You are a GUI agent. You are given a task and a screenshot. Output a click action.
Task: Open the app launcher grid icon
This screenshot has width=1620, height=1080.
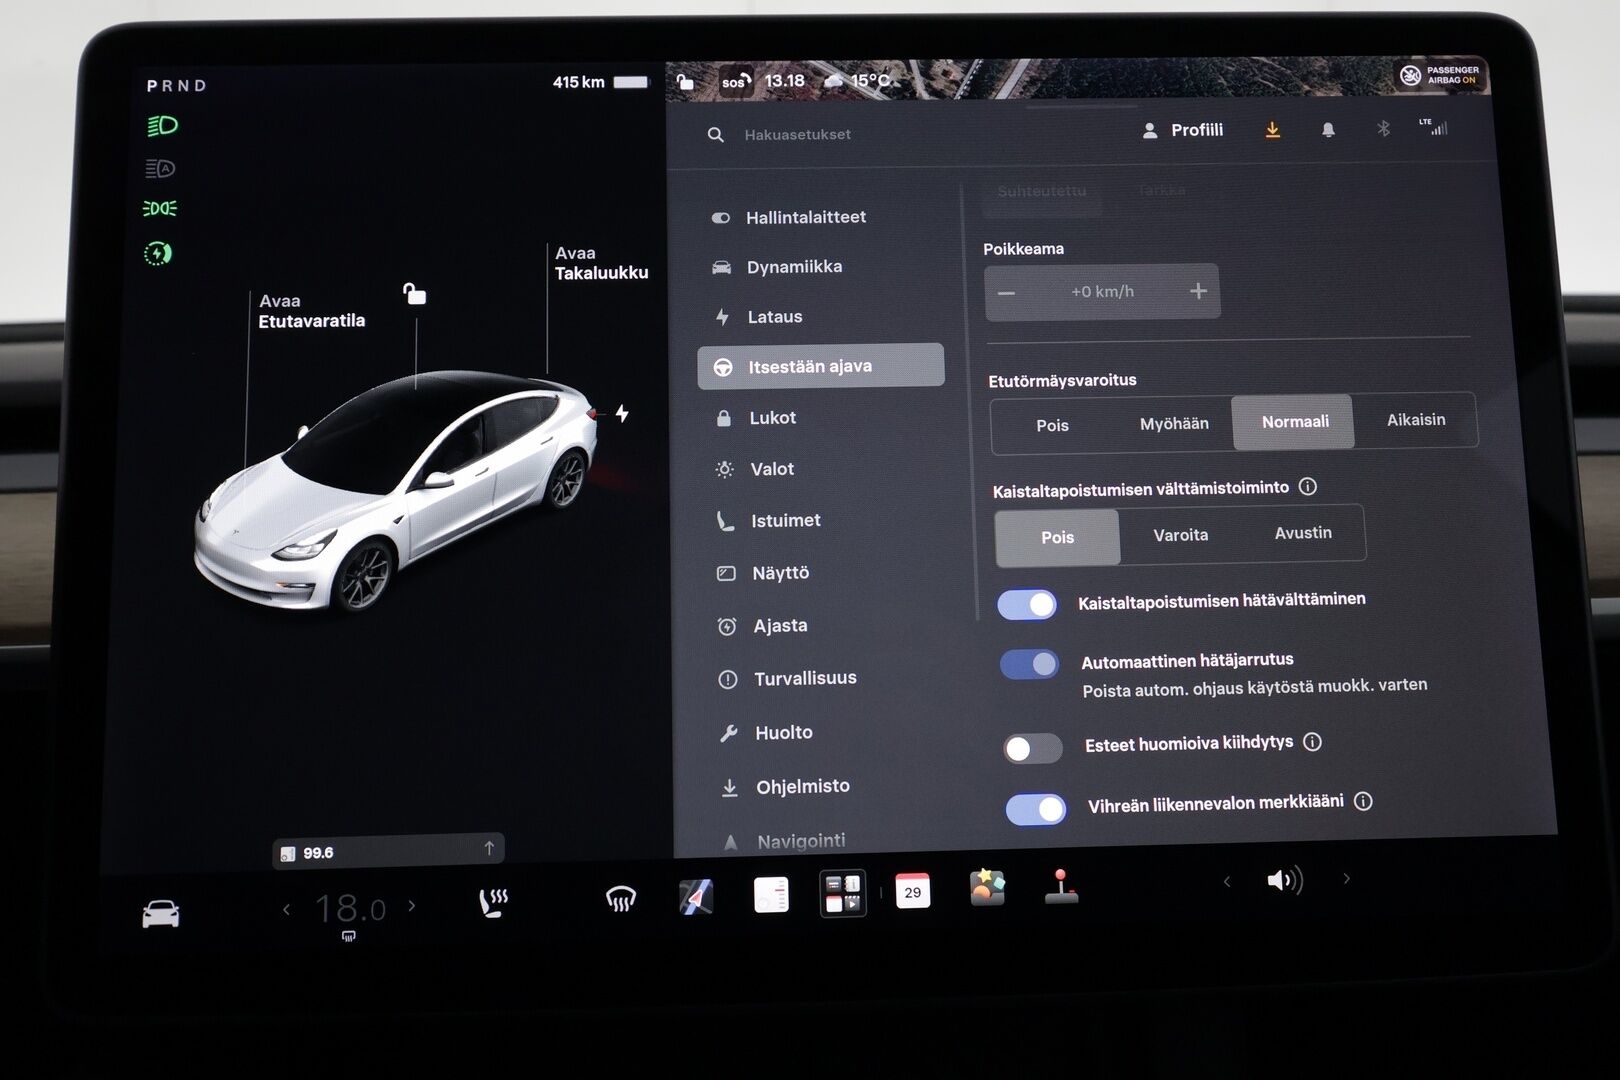click(842, 893)
